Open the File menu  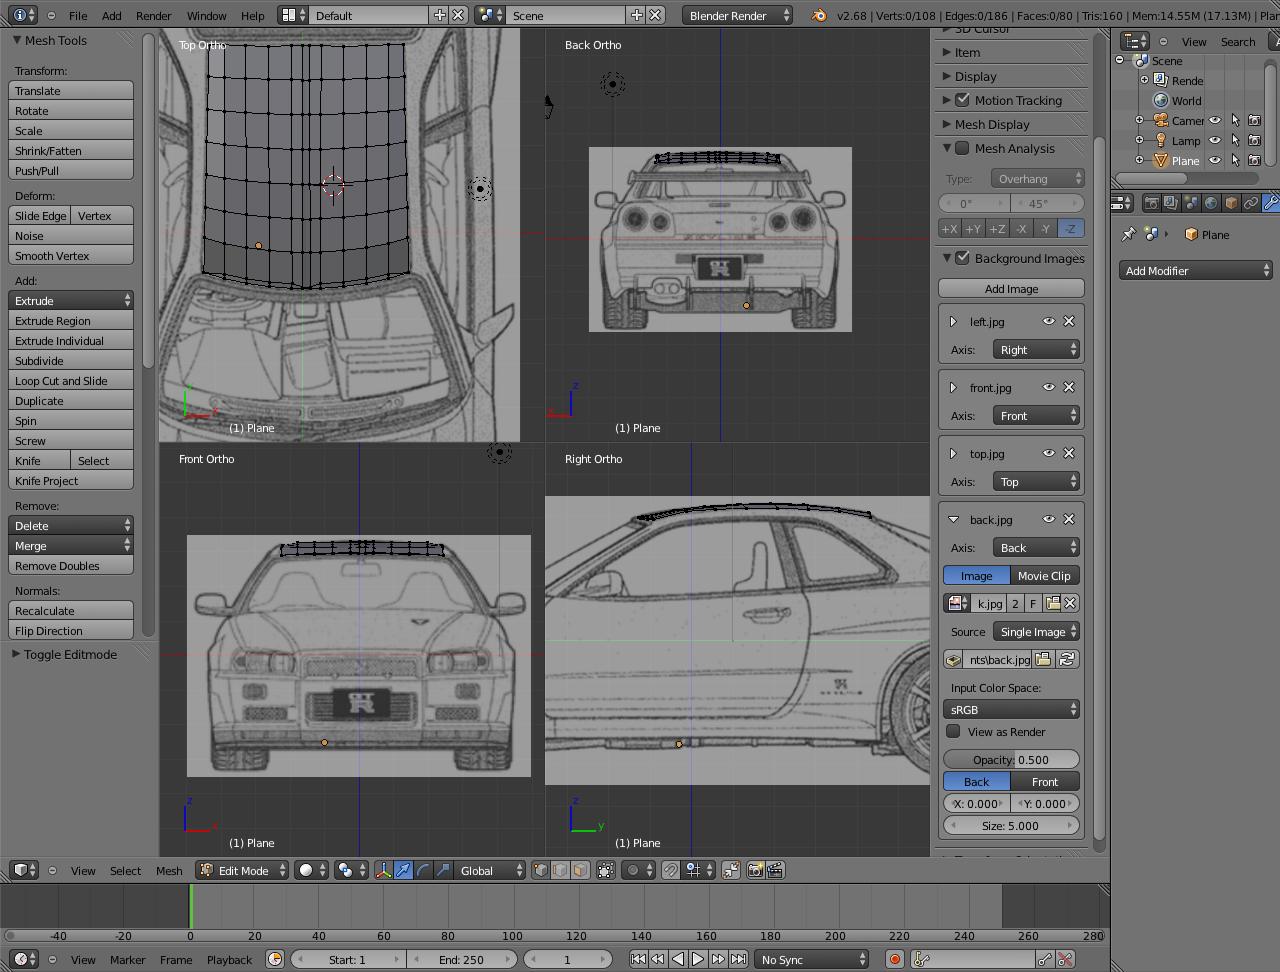click(77, 15)
